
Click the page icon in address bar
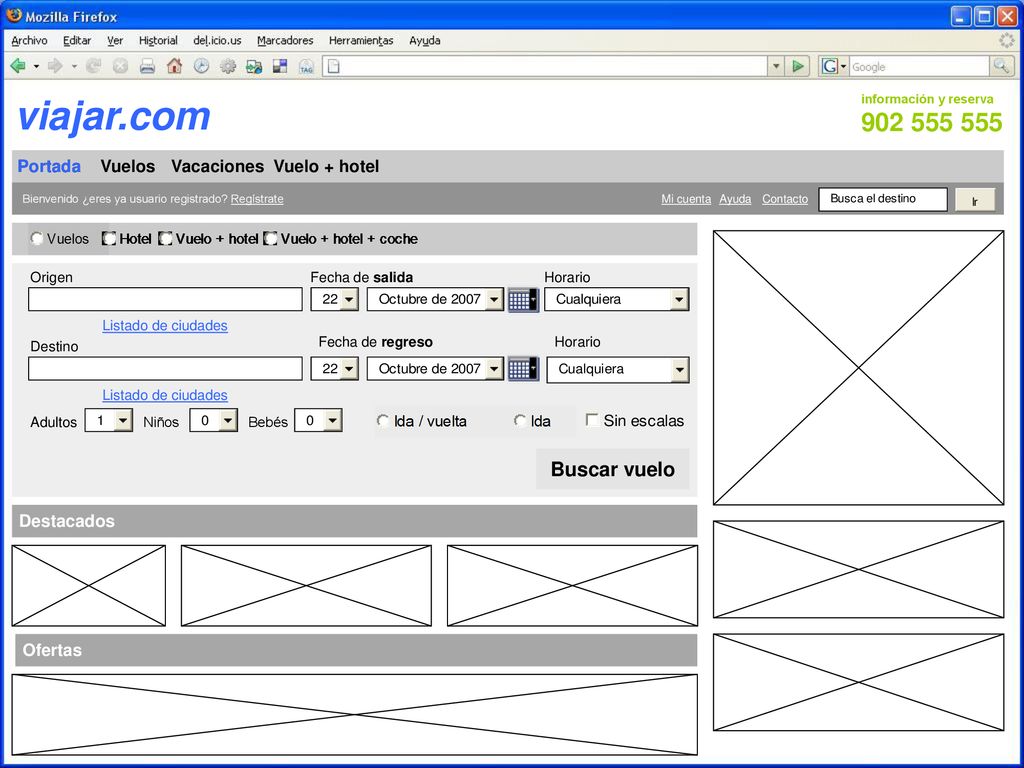(334, 66)
